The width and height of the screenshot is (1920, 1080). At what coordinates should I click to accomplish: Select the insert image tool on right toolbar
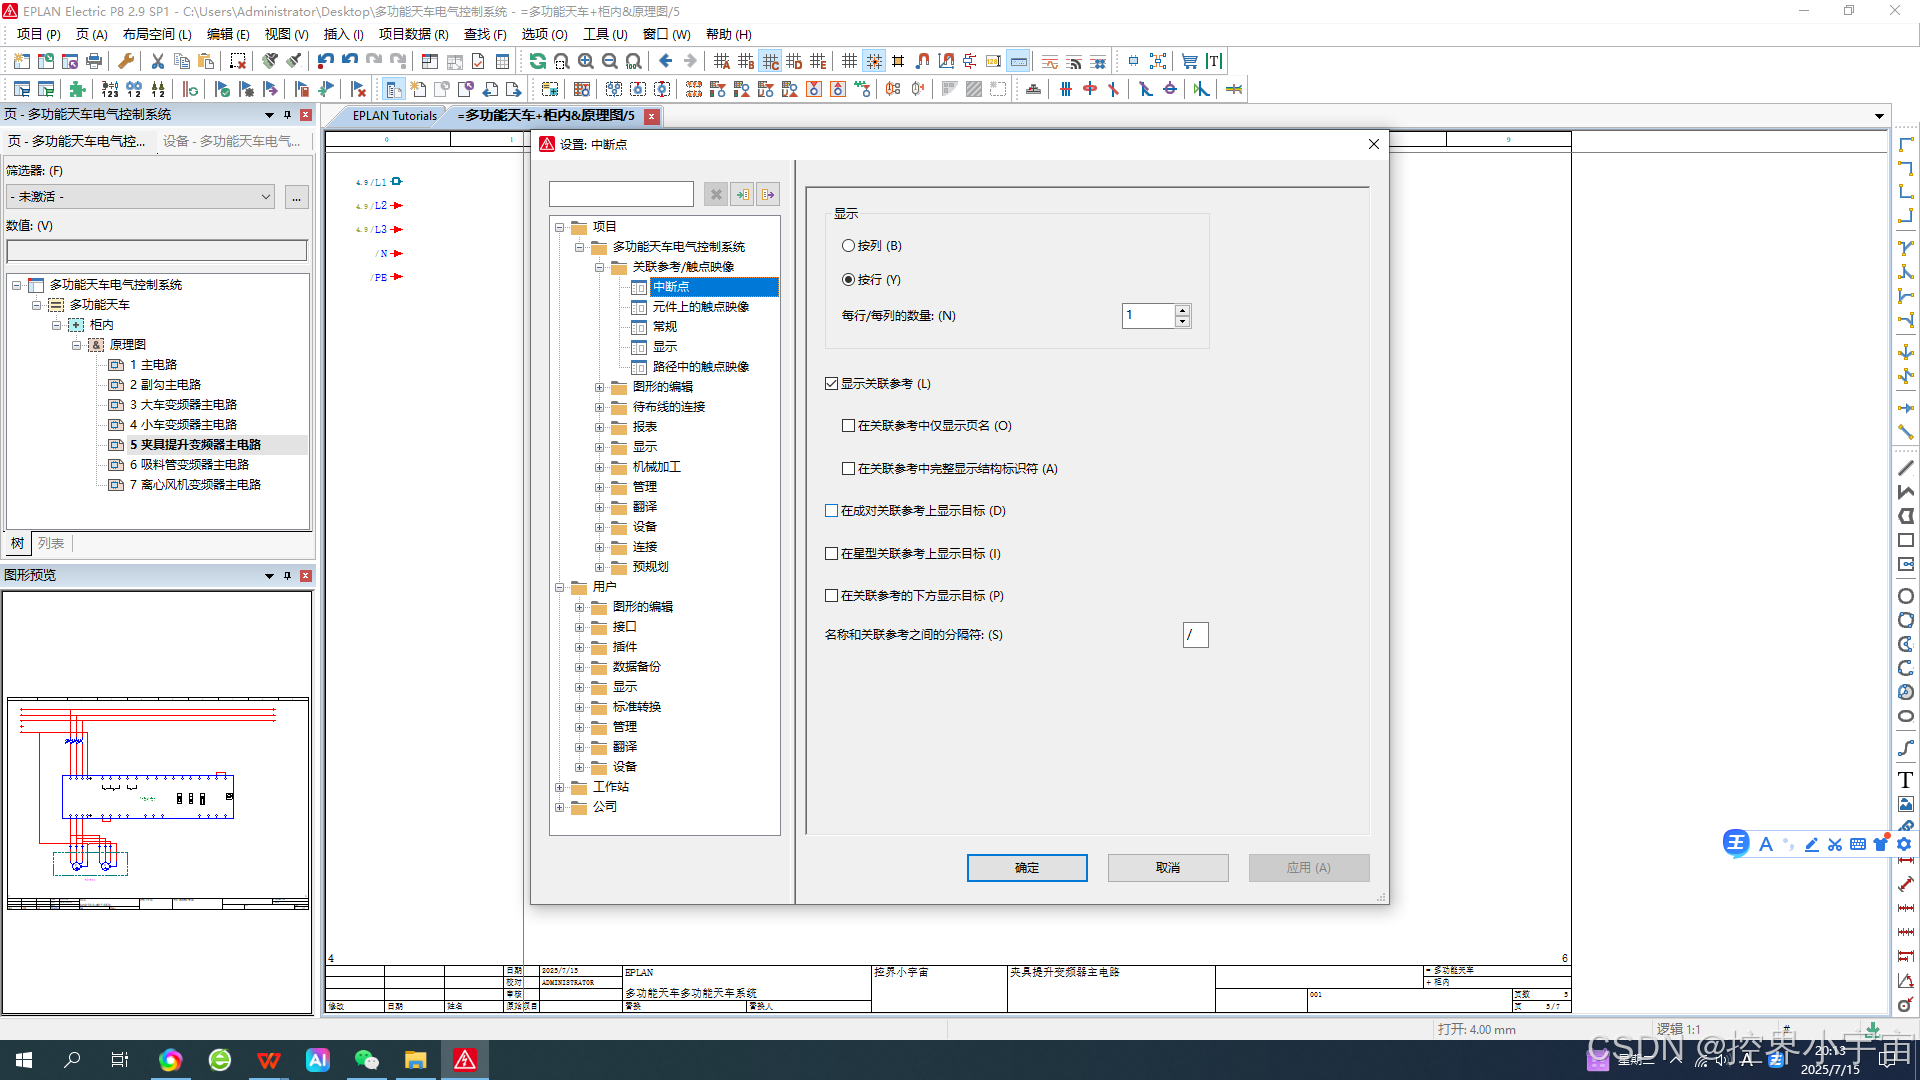tap(1906, 804)
